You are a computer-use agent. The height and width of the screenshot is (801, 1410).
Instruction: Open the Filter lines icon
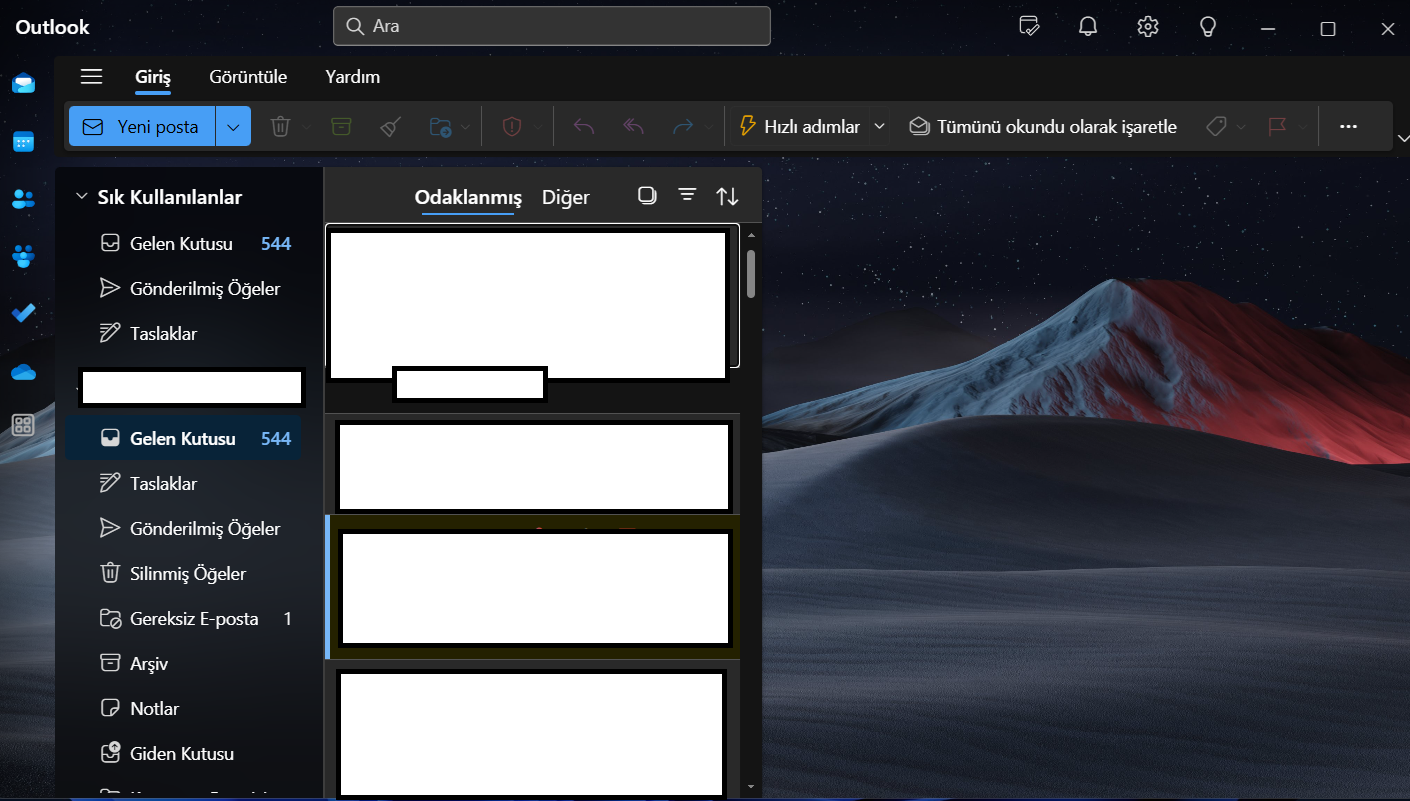(x=687, y=195)
